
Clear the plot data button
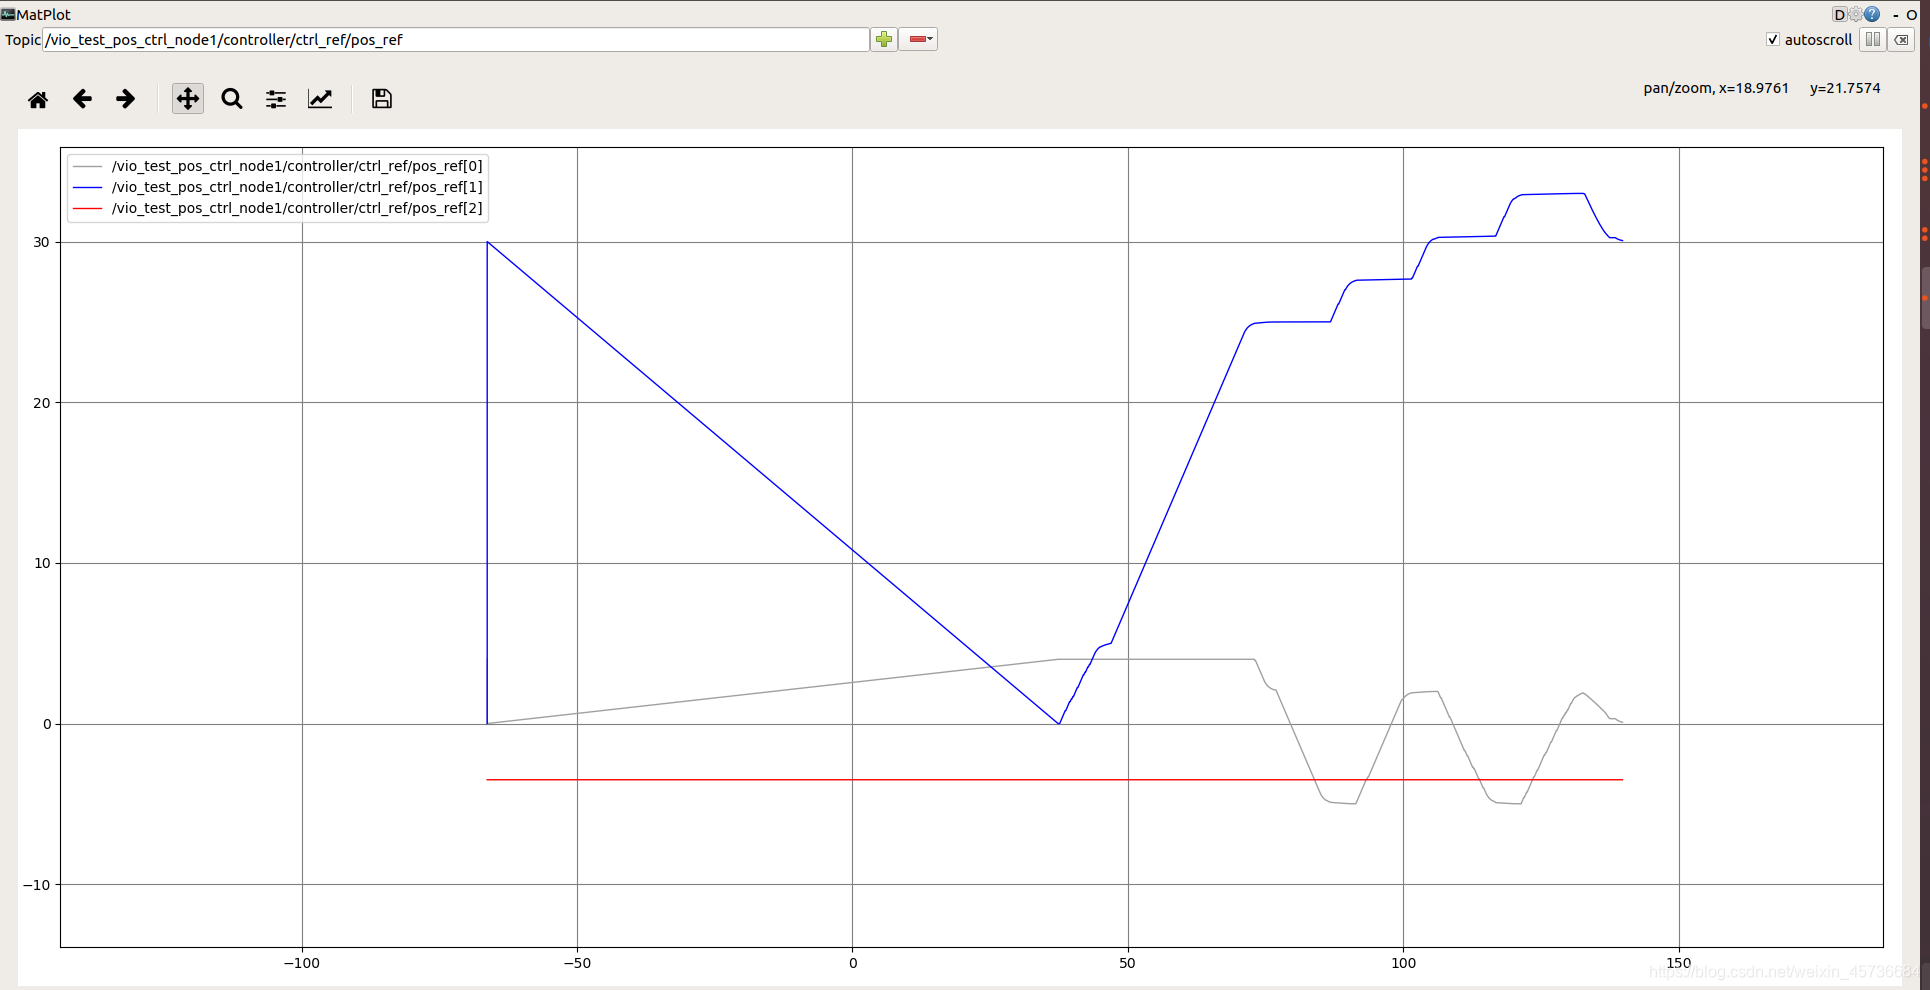tap(1901, 40)
